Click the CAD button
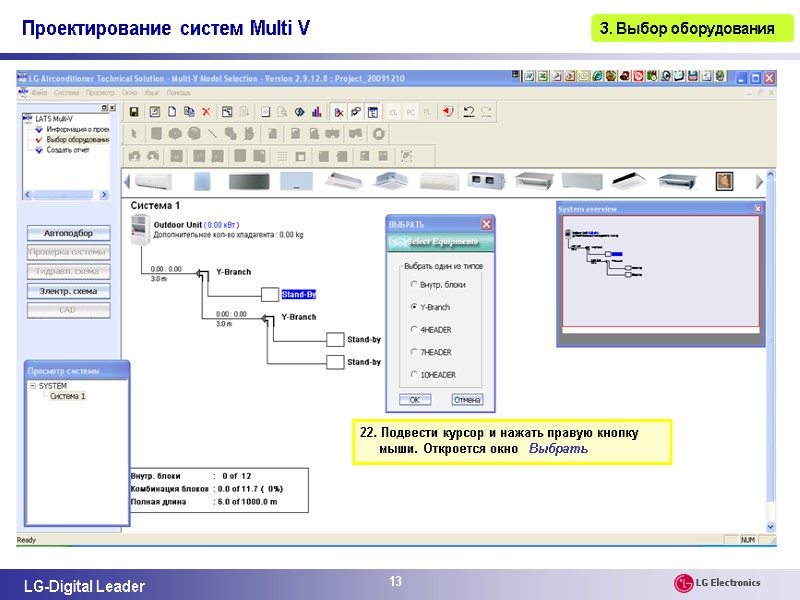This screenshot has height=600, width=800. point(68,310)
